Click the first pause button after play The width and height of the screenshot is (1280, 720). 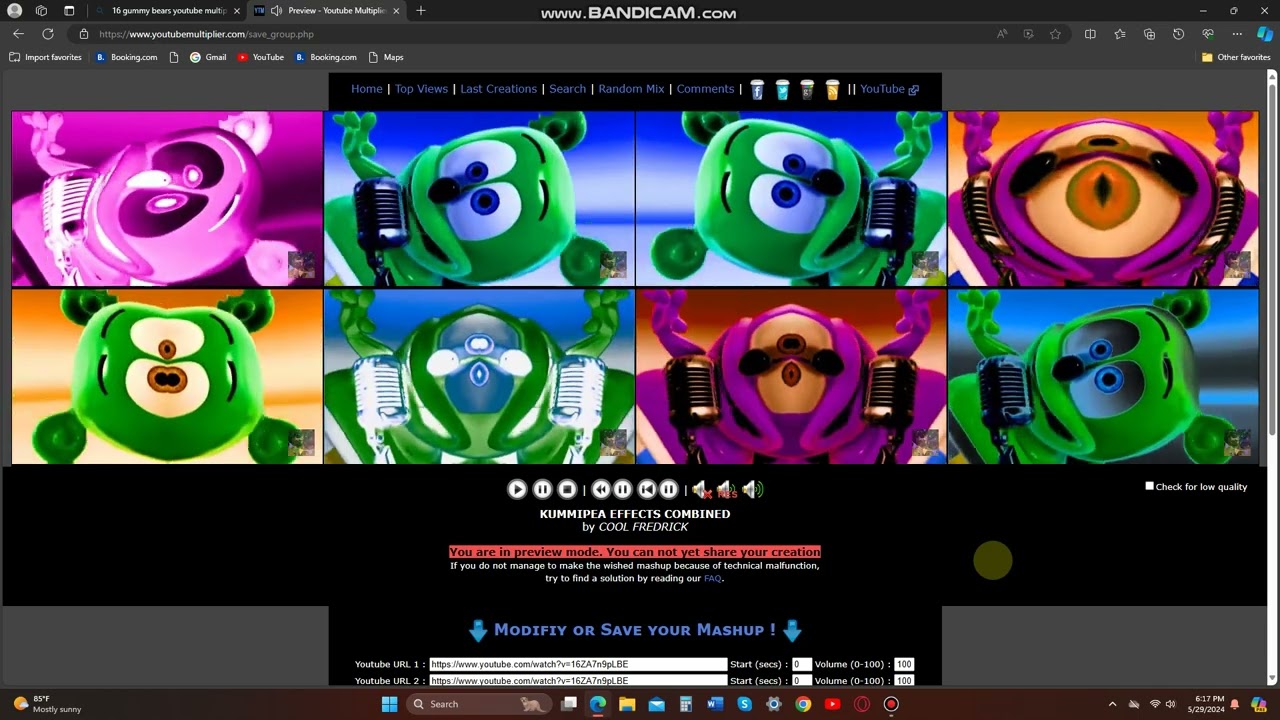point(542,489)
